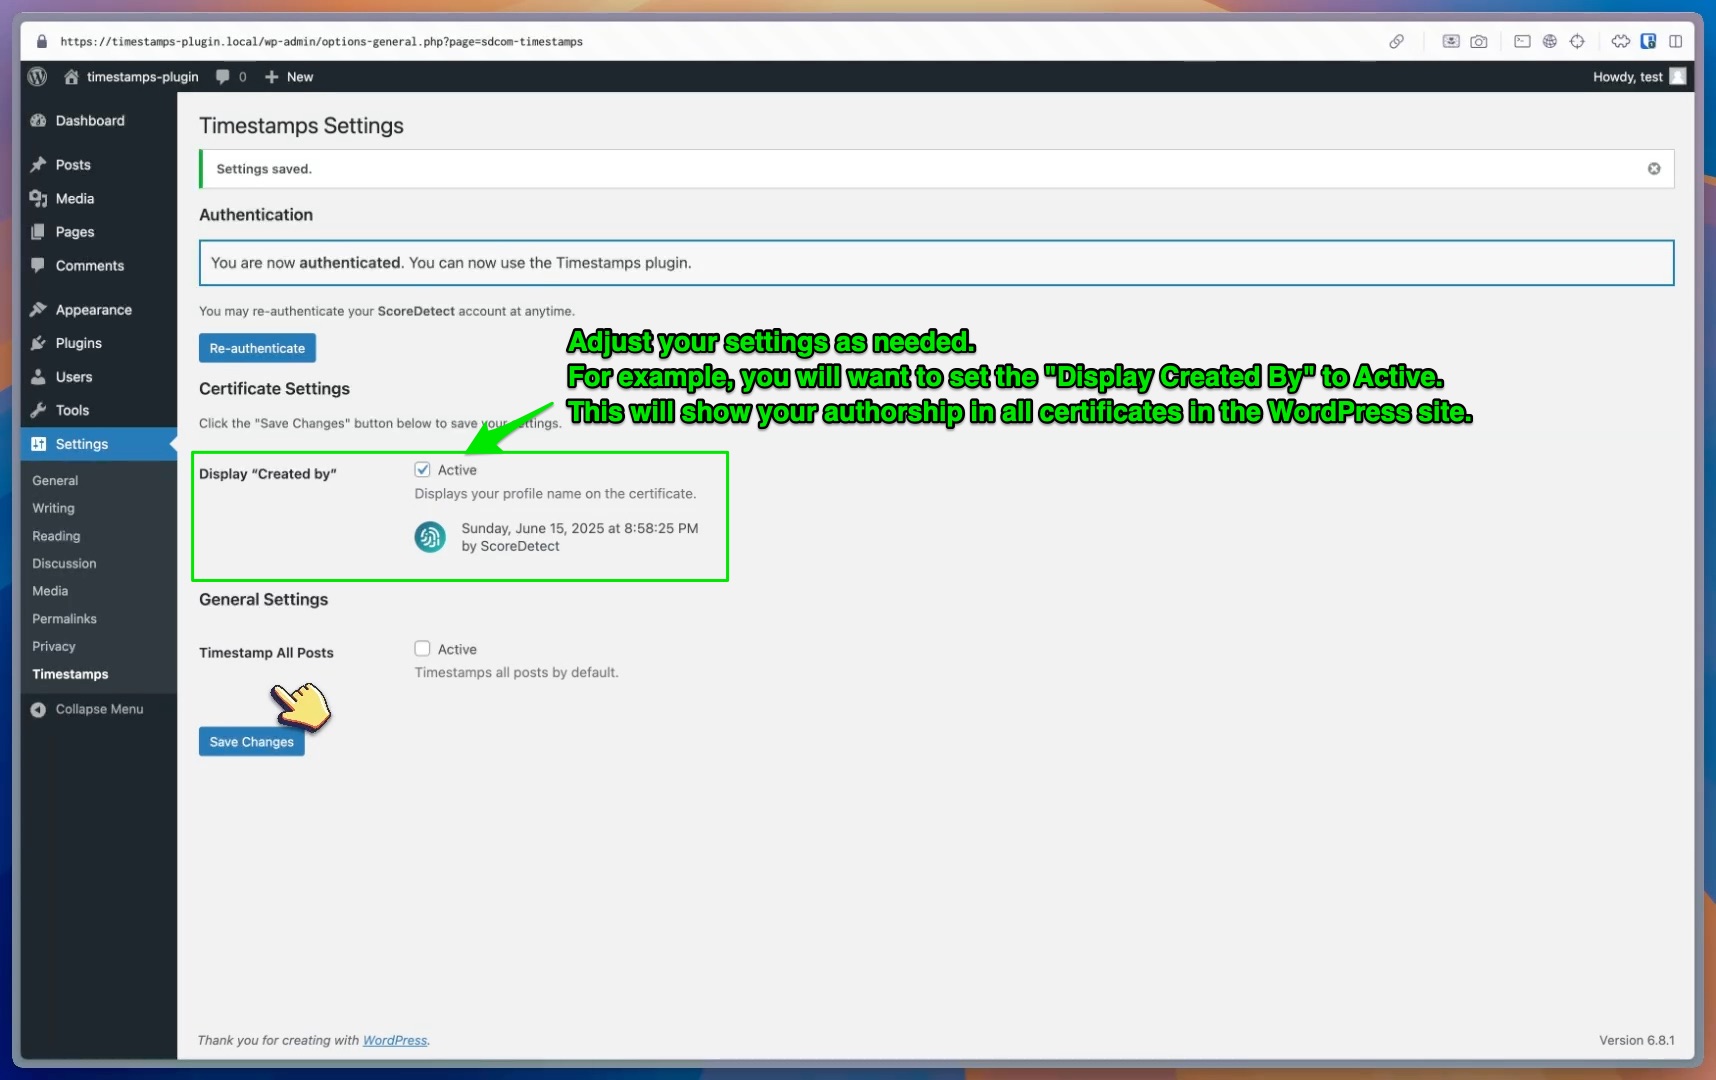Open Permalinks settings submenu

tap(64, 619)
